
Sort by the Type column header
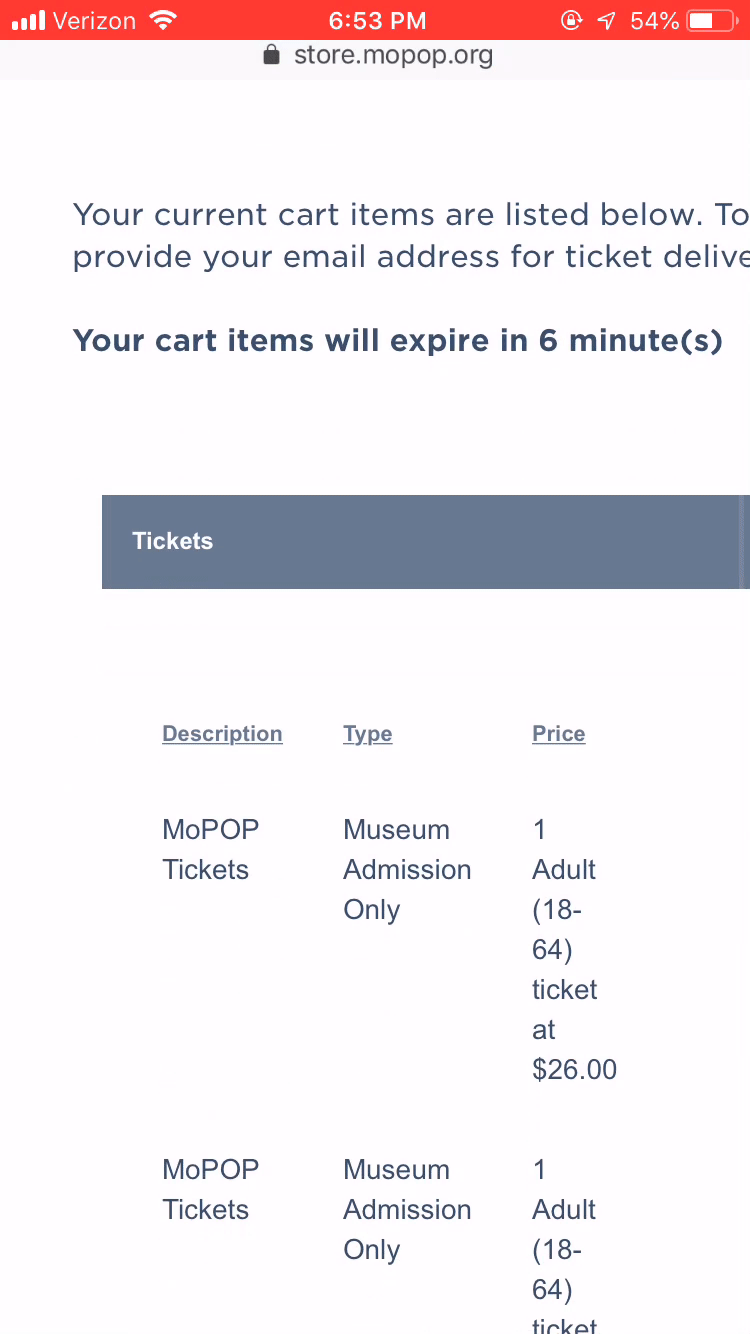click(367, 734)
